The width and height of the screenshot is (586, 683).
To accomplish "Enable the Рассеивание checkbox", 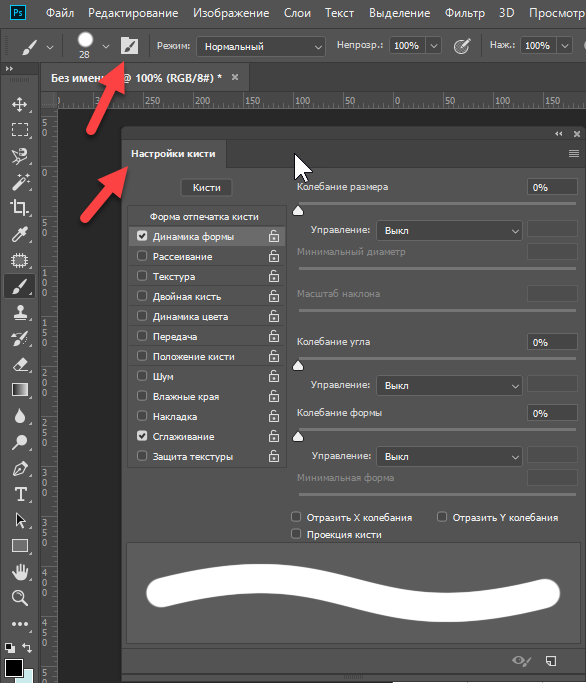I will click(x=142, y=256).
